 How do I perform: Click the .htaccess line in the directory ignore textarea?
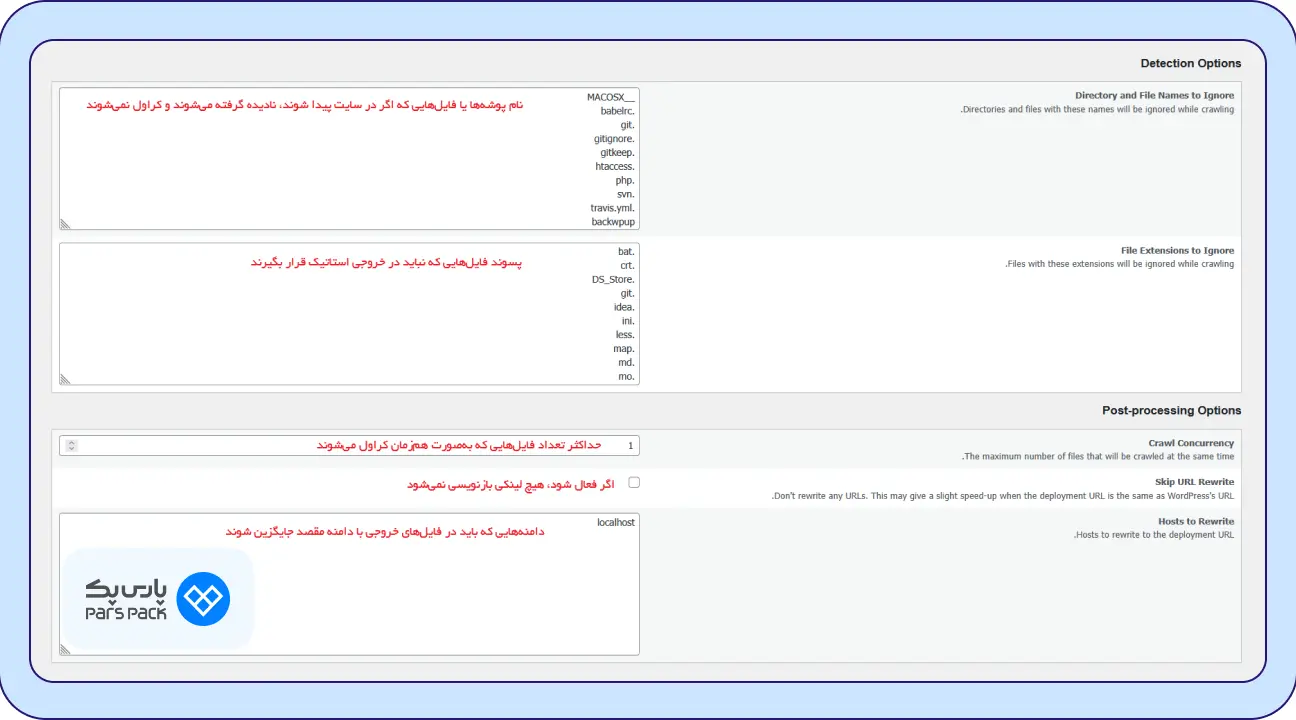613,166
